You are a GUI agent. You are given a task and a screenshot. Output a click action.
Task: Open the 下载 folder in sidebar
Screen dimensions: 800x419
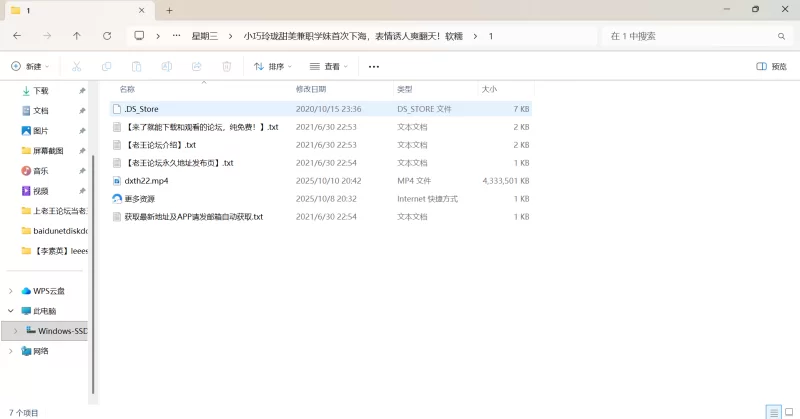pos(40,90)
